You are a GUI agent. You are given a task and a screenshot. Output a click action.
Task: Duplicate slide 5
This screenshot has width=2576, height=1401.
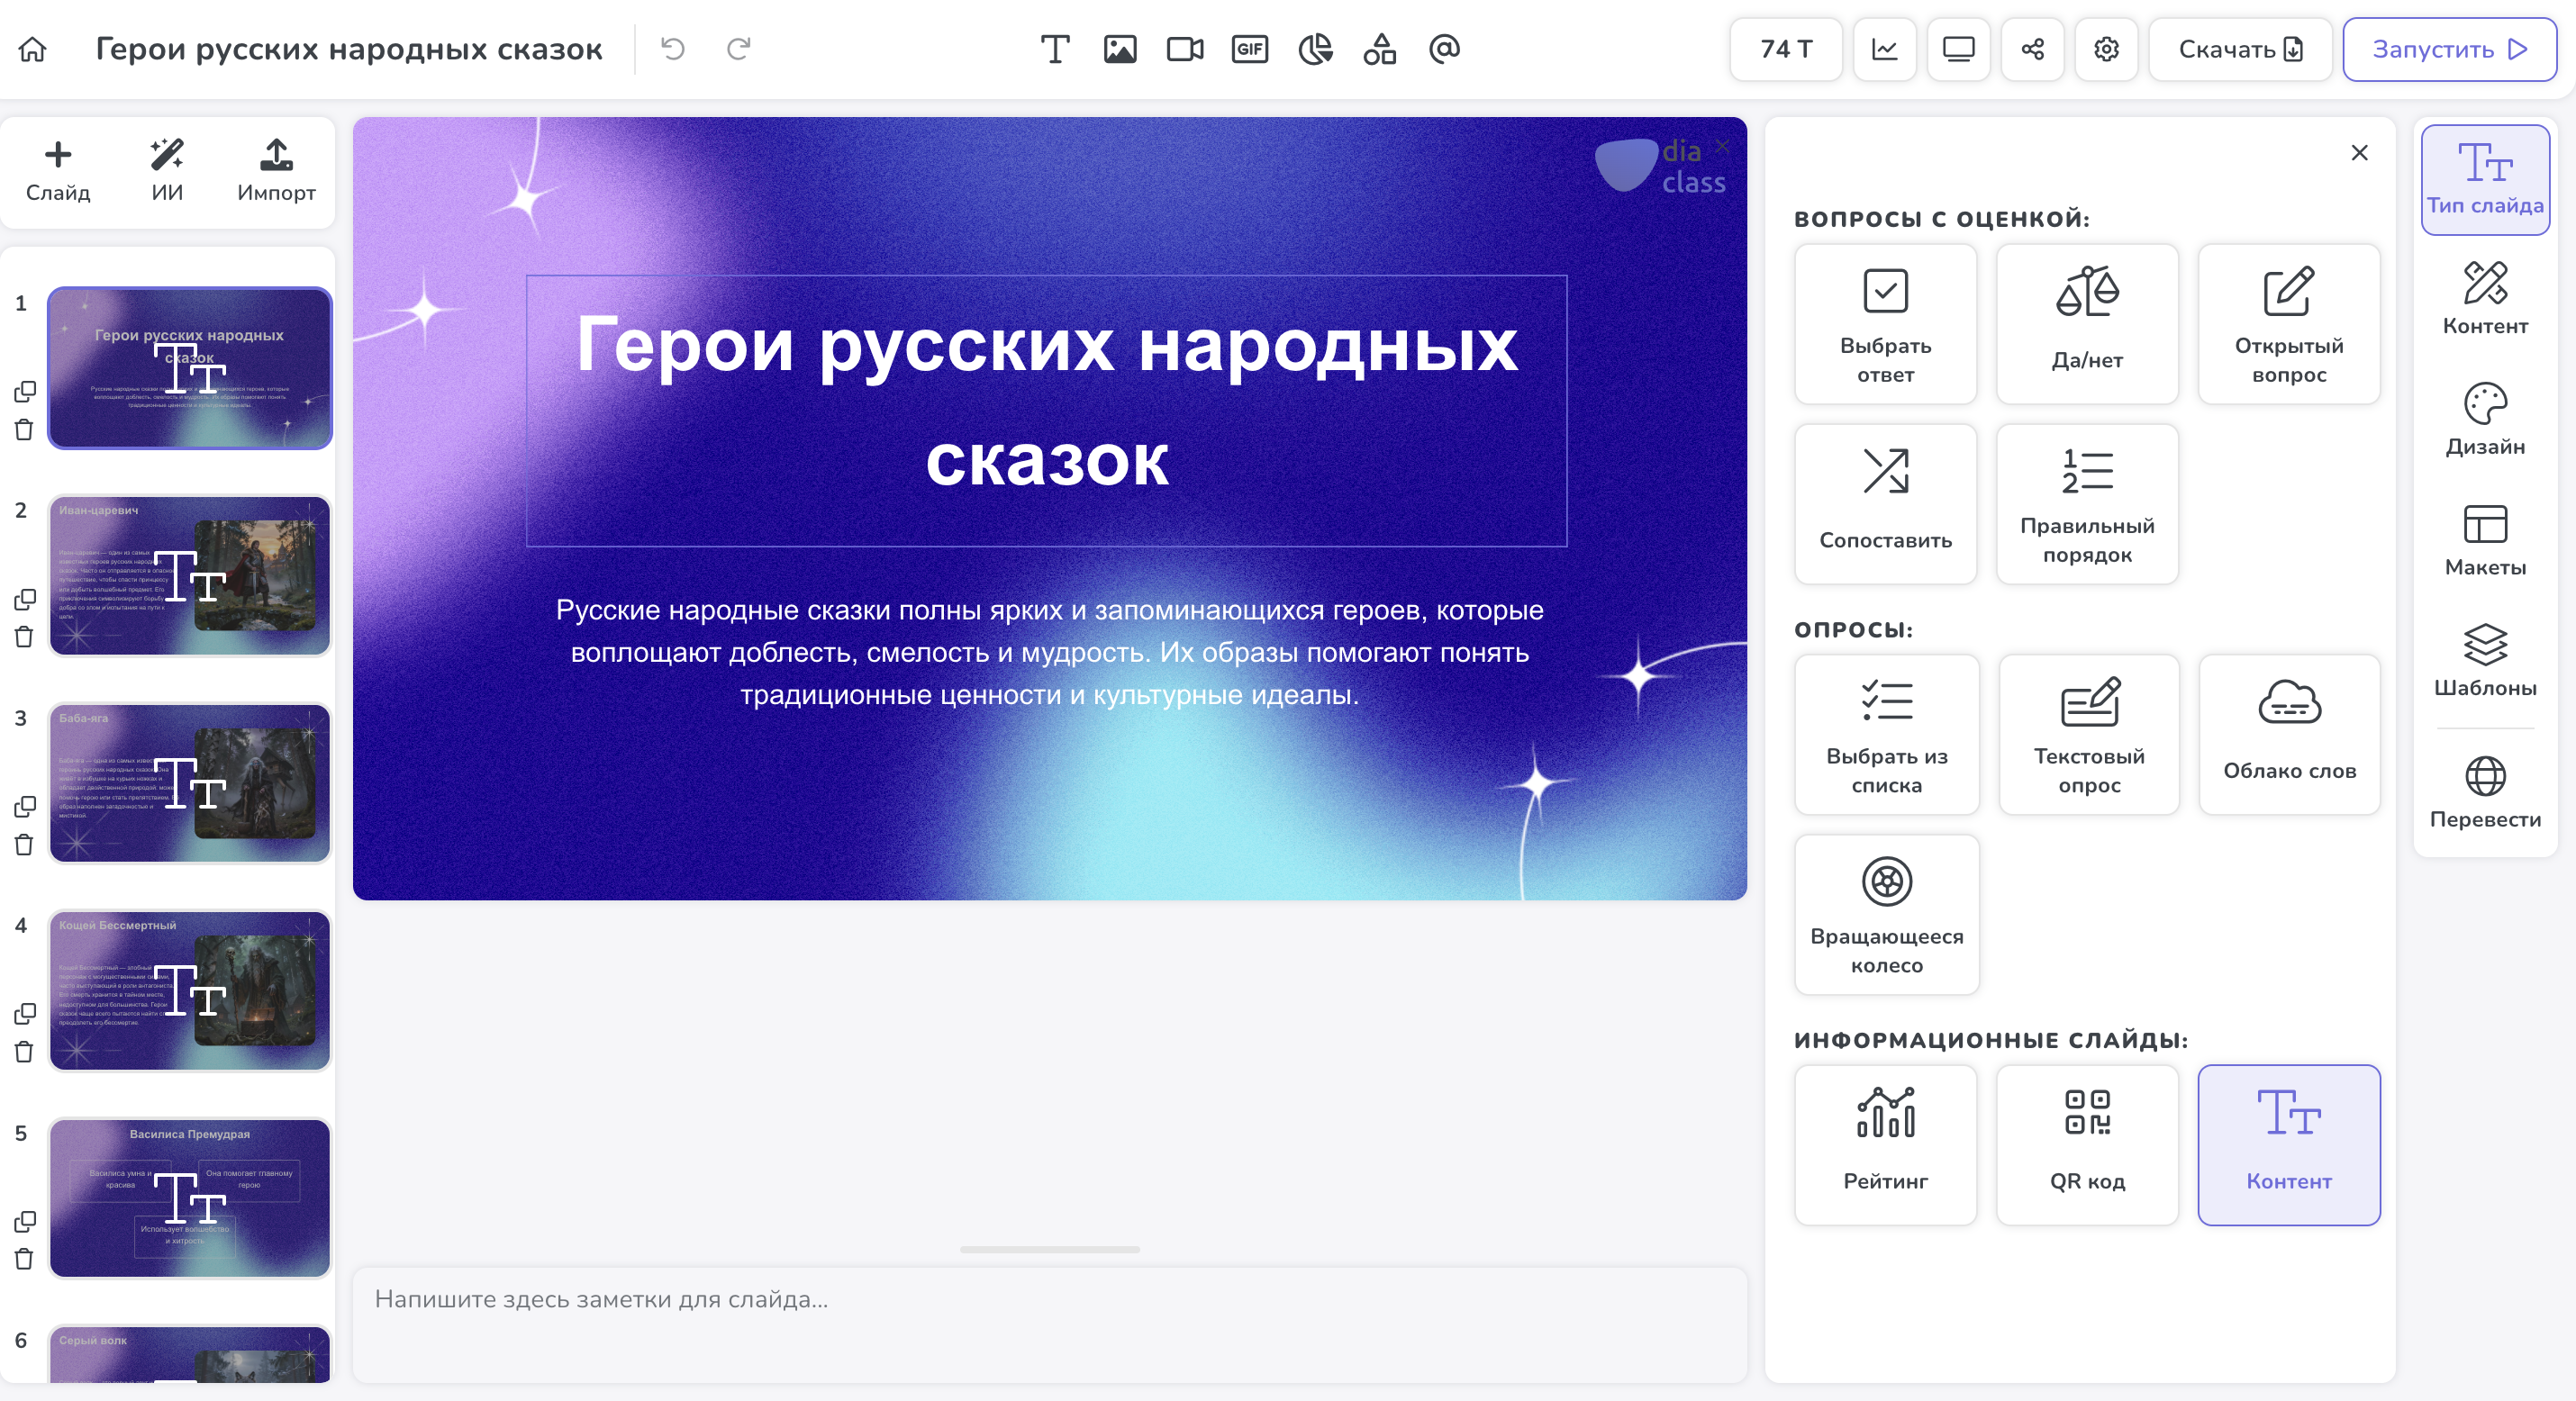(25, 1221)
